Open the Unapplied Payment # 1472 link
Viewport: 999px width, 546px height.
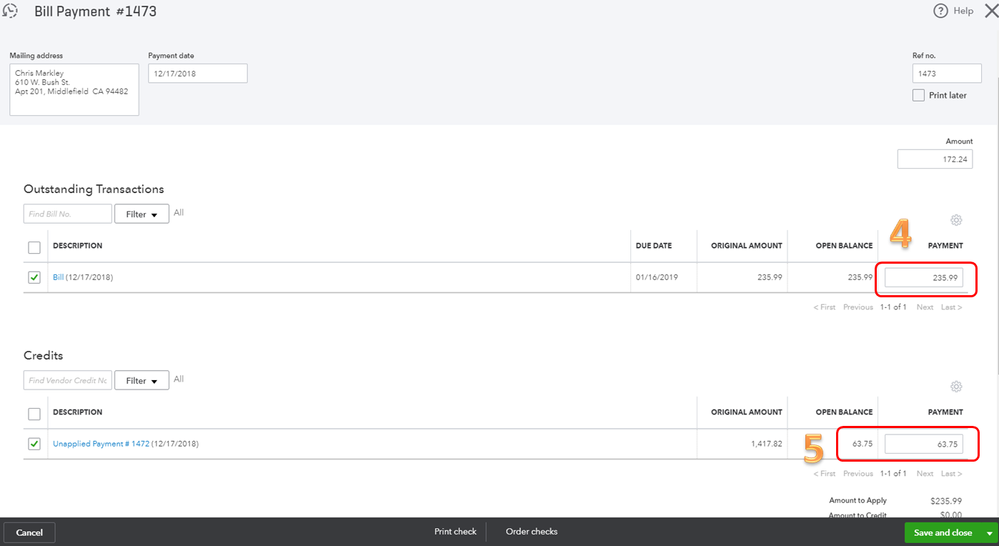tap(101, 443)
